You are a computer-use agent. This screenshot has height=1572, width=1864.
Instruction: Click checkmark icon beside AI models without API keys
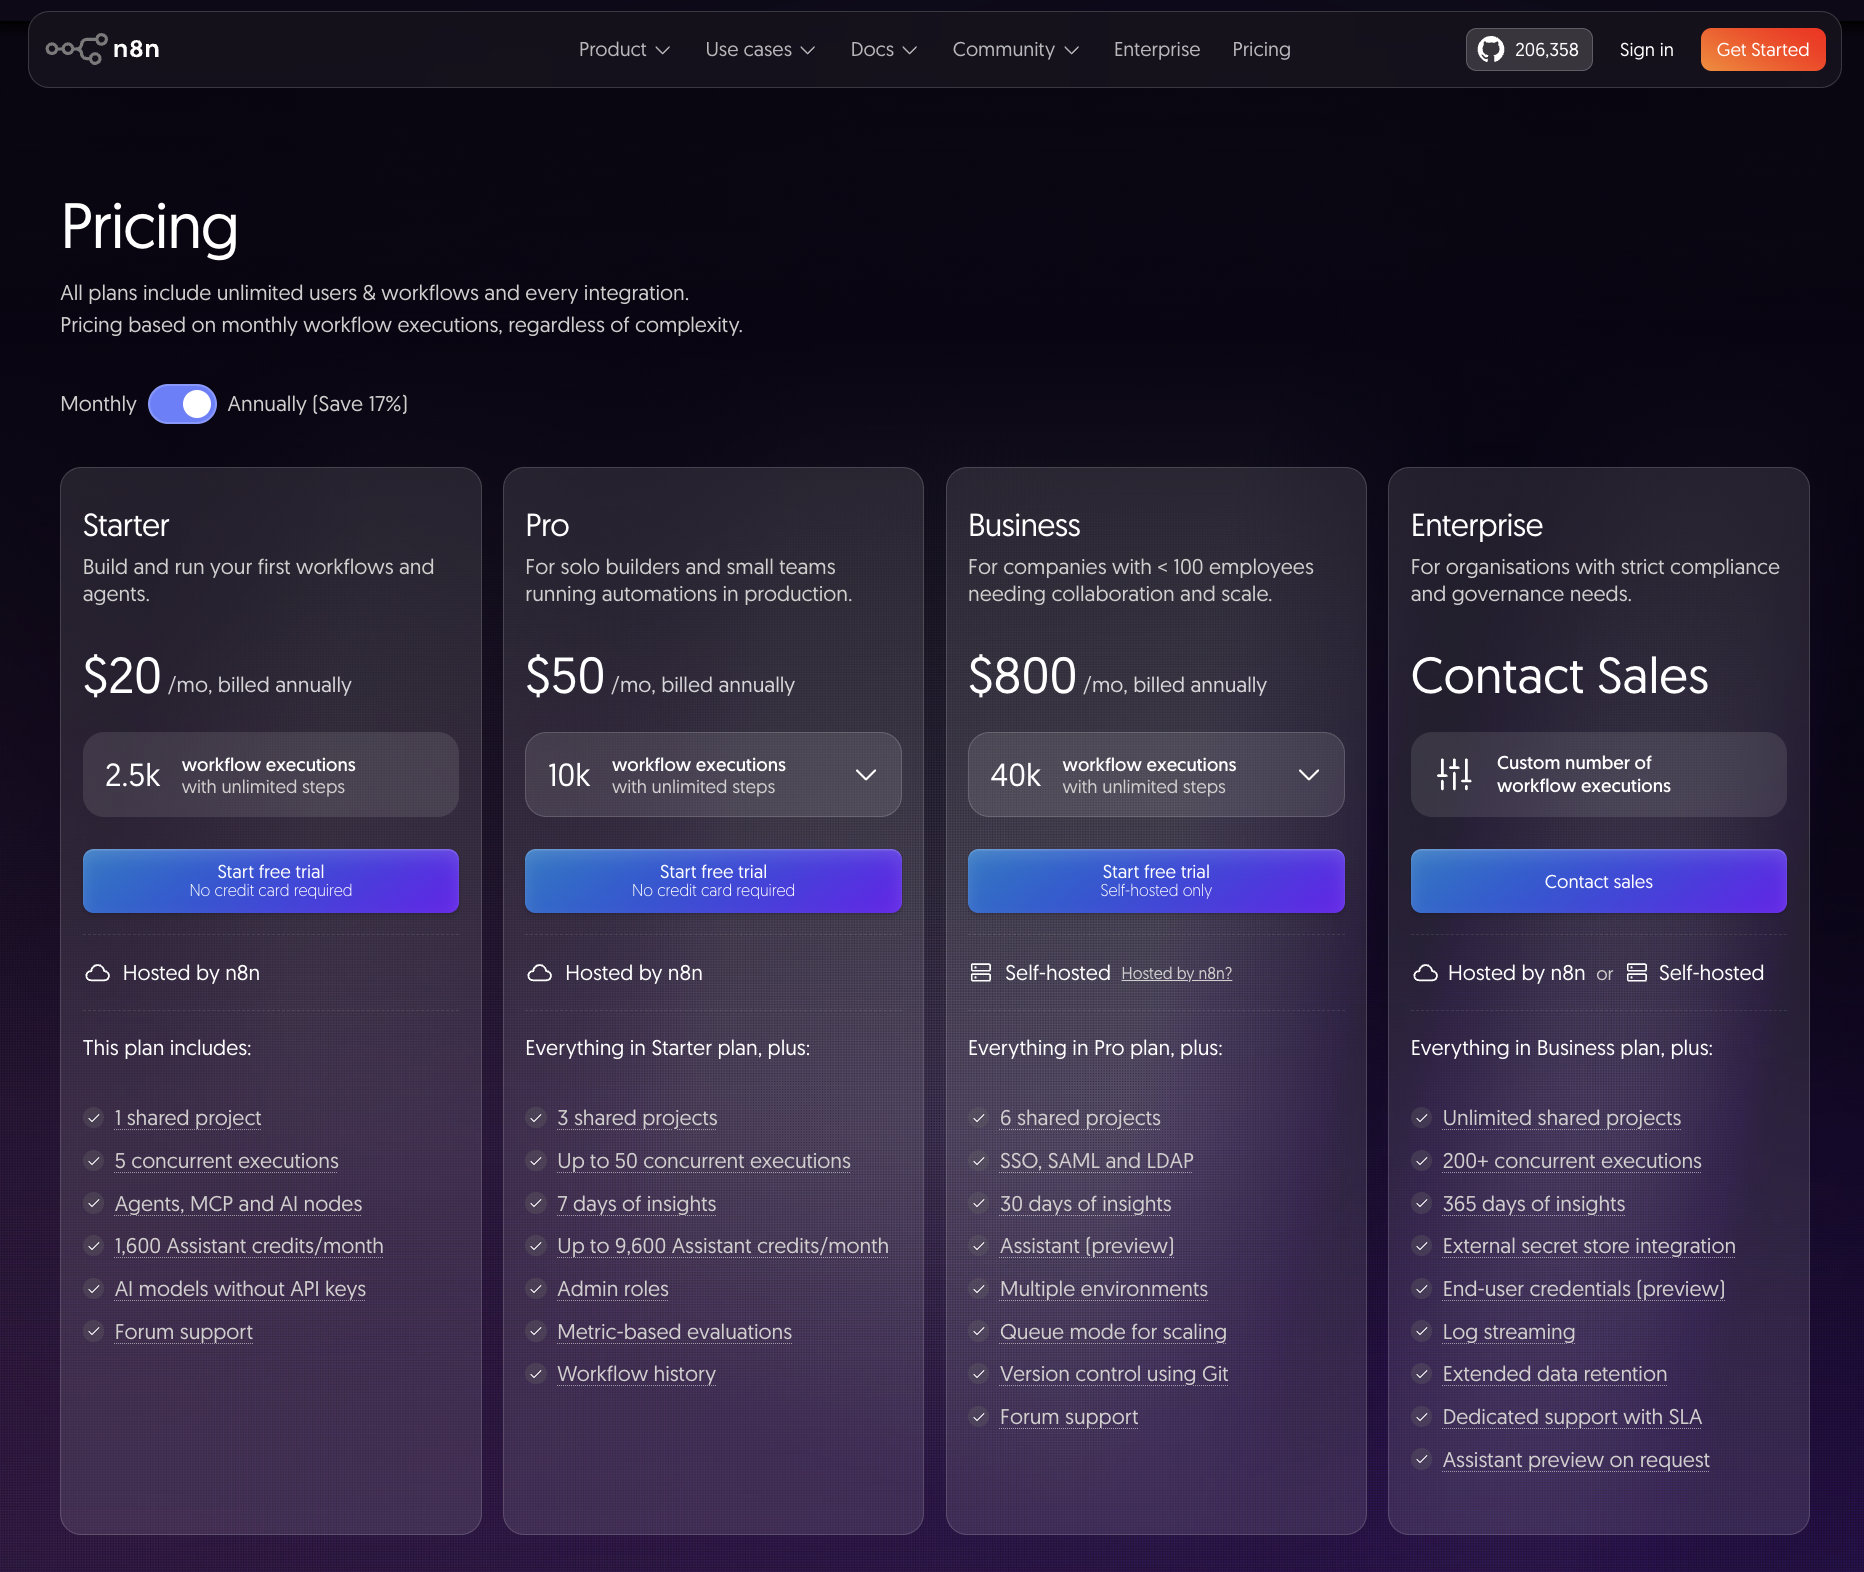(94, 1289)
